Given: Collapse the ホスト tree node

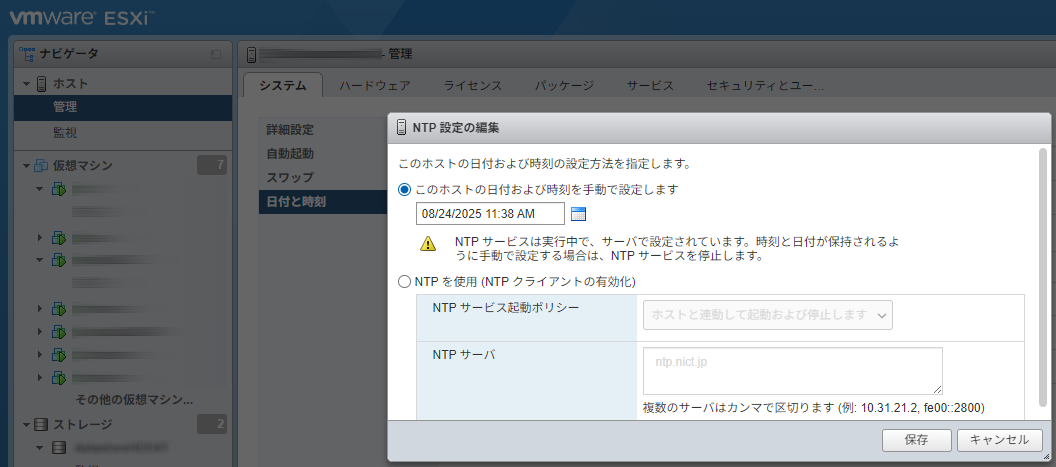Looking at the screenshot, I should [x=26, y=84].
